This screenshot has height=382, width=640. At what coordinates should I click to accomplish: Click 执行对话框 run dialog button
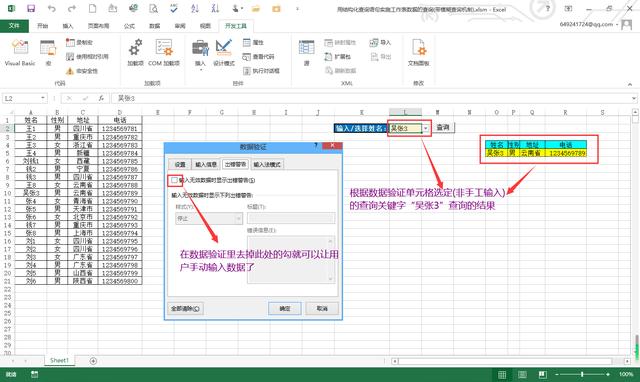[x=261, y=71]
